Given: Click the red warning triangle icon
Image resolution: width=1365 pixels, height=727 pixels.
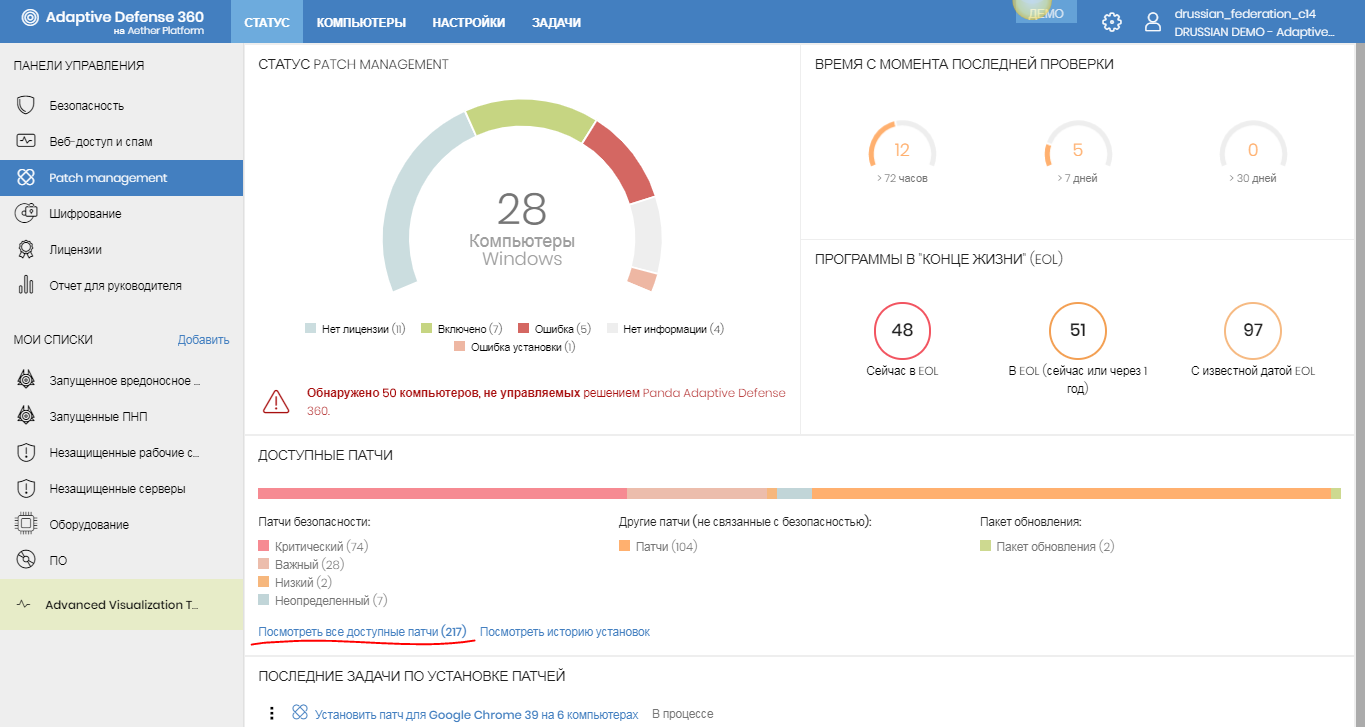Looking at the screenshot, I should [x=276, y=402].
